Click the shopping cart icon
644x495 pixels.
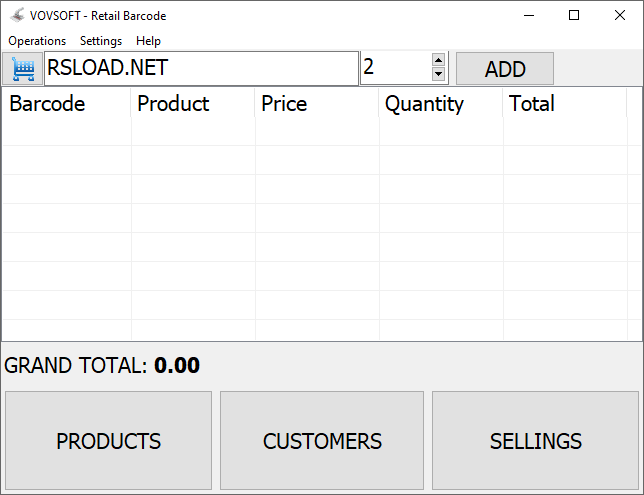[x=21, y=69]
